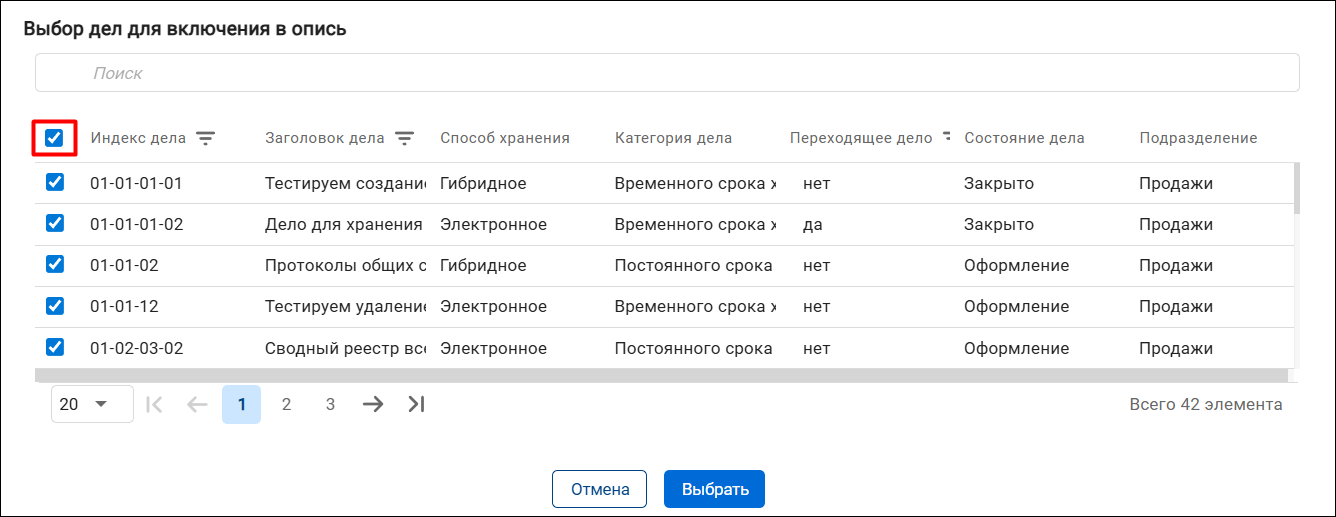Screen dimensions: 1336x517
Task: Open filter for Переходящее дело column
Action: 946,138
